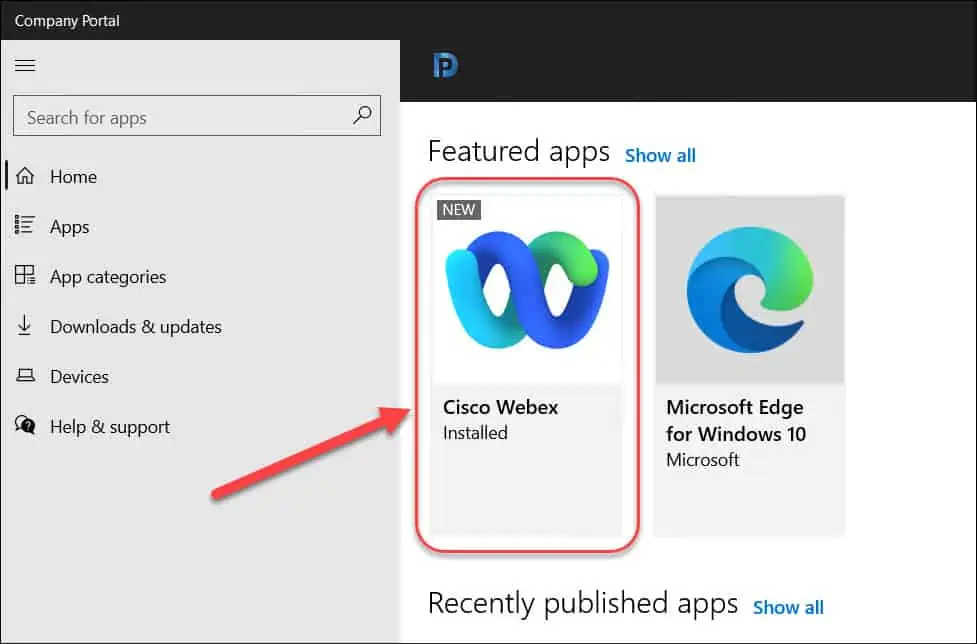This screenshot has width=977, height=644.
Task: Click the Microsoft publisher label
Action: (702, 460)
